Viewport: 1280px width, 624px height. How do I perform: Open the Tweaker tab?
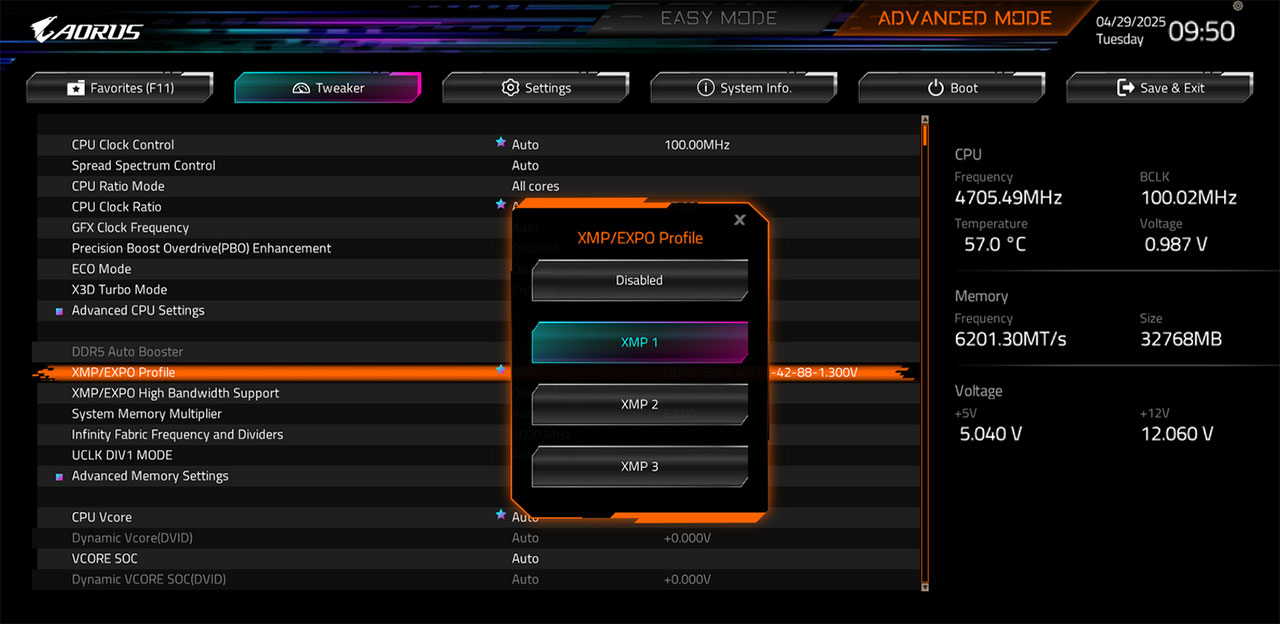point(328,88)
